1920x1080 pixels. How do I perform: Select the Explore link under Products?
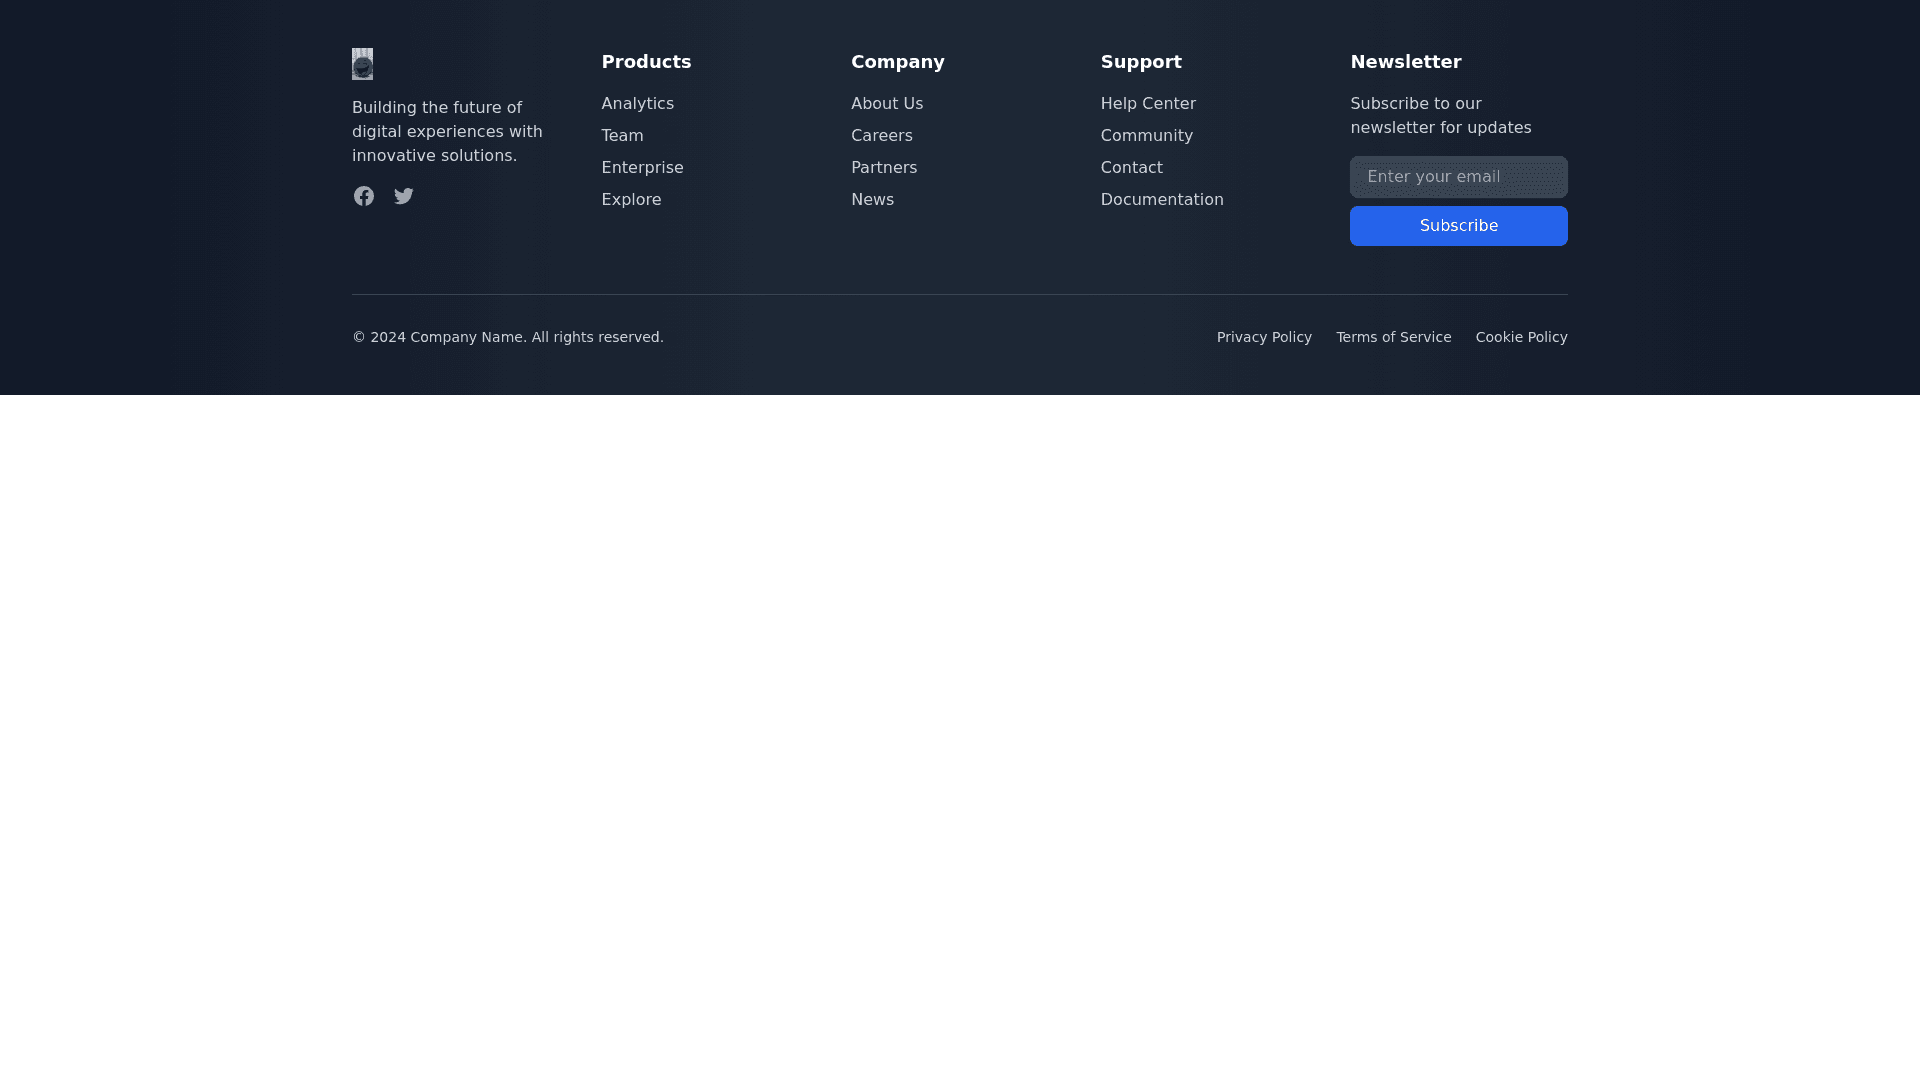(x=631, y=200)
